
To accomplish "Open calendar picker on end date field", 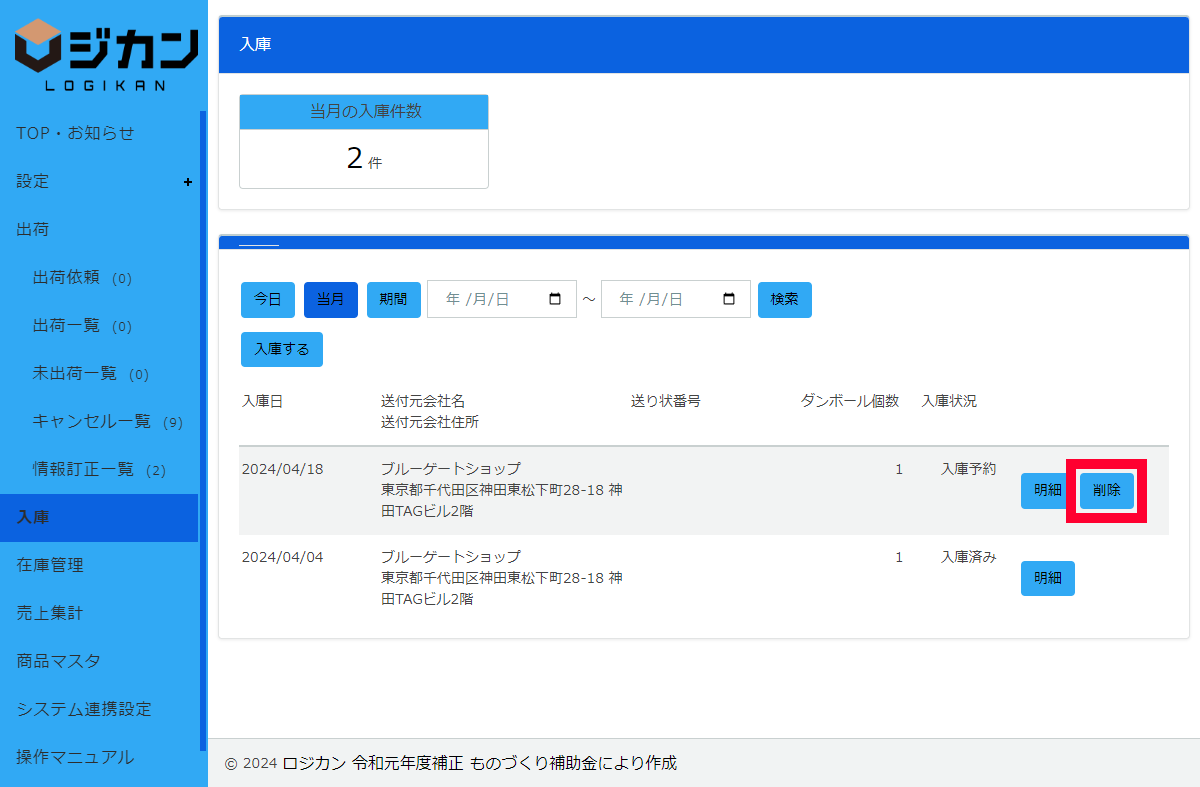I will coord(729,299).
